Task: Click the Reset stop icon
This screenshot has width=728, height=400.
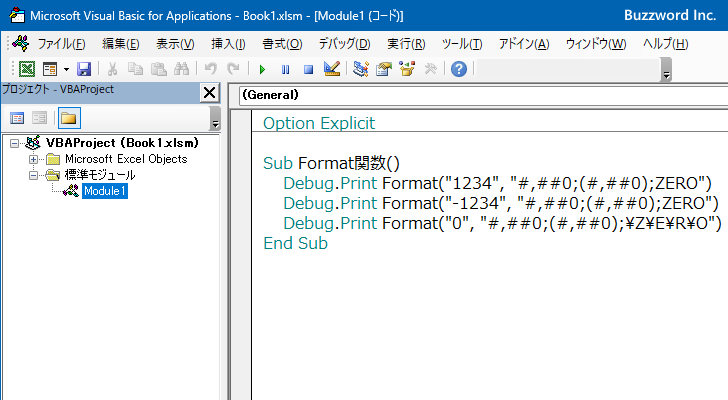Action: tap(308, 70)
